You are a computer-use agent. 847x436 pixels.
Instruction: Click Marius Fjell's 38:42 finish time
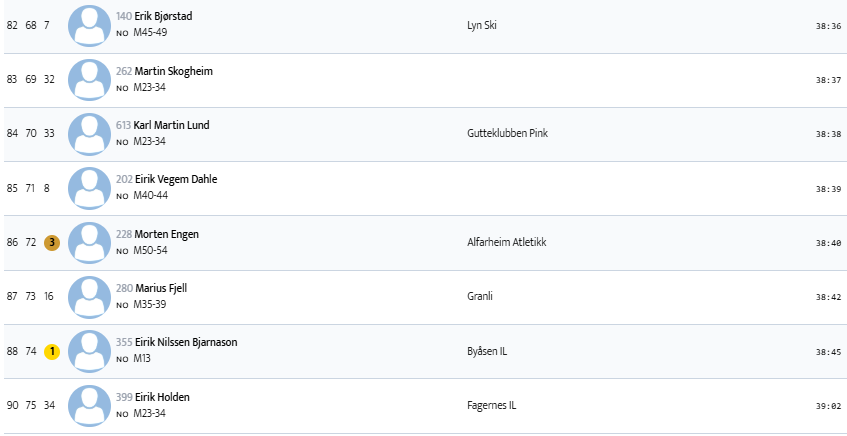click(828, 297)
